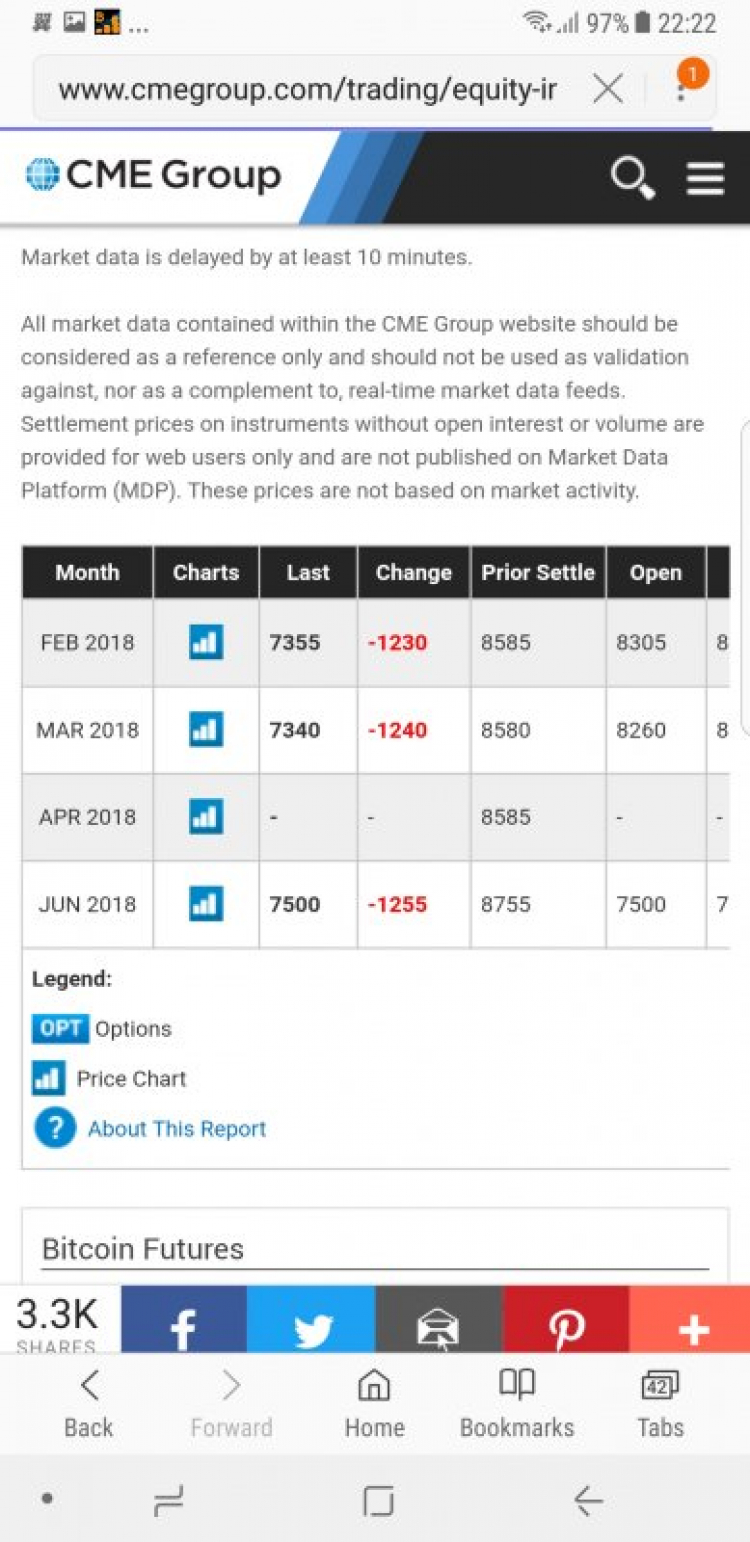Open About This Report link
This screenshot has height=1542, width=750.
[x=177, y=1129]
